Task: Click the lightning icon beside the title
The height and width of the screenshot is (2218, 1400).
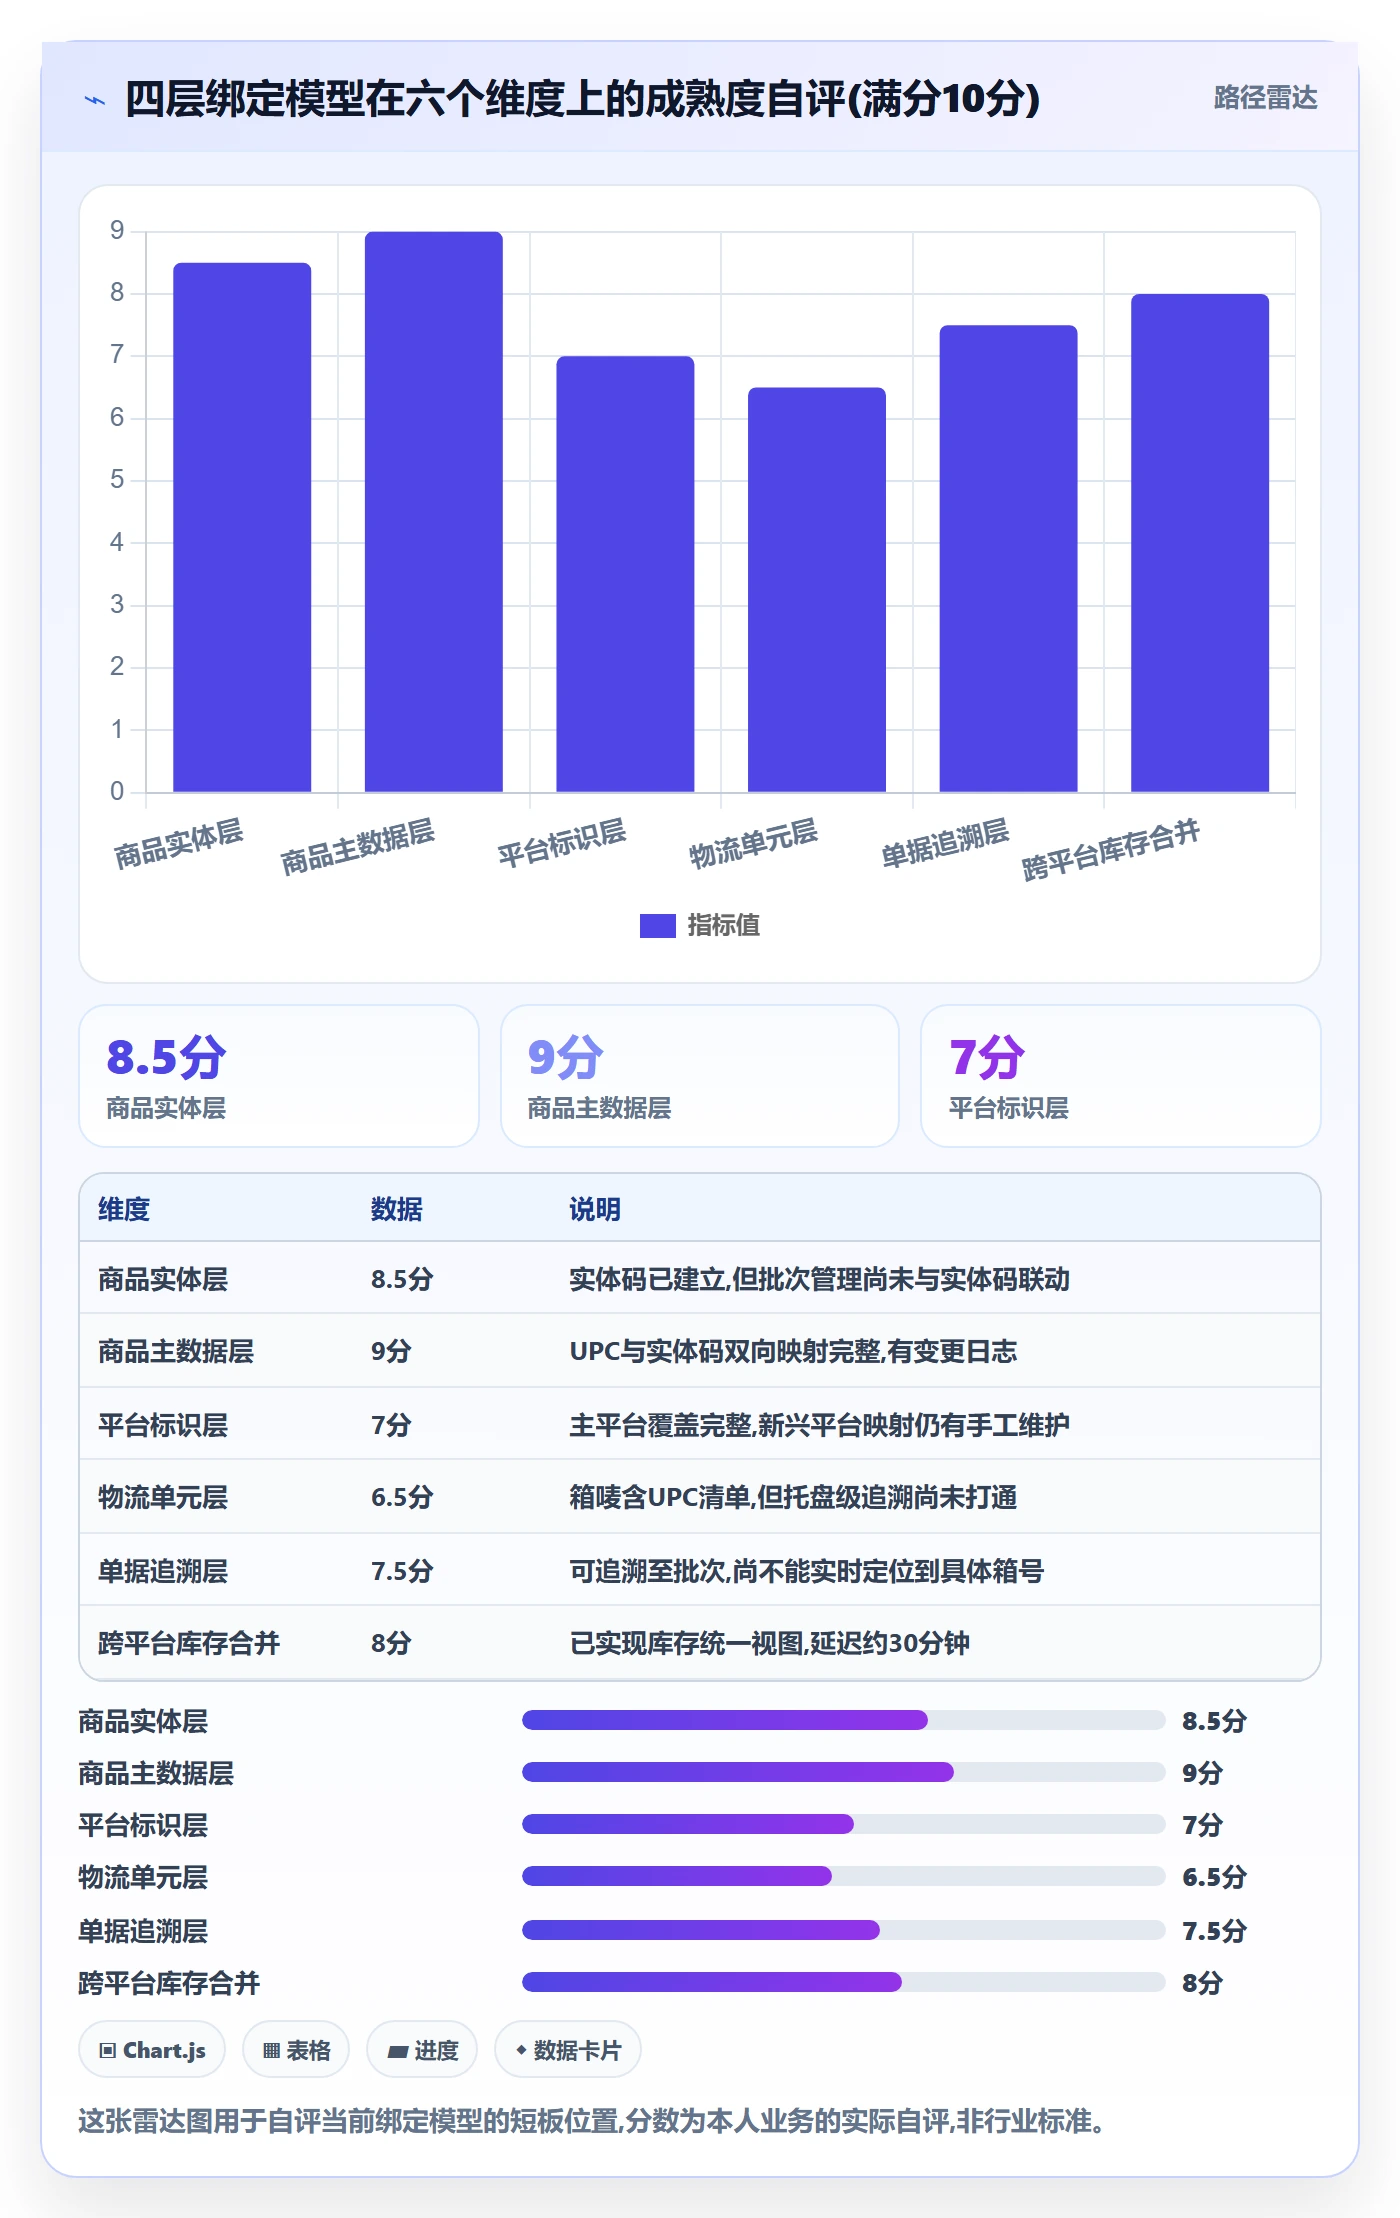Action: click(x=95, y=100)
